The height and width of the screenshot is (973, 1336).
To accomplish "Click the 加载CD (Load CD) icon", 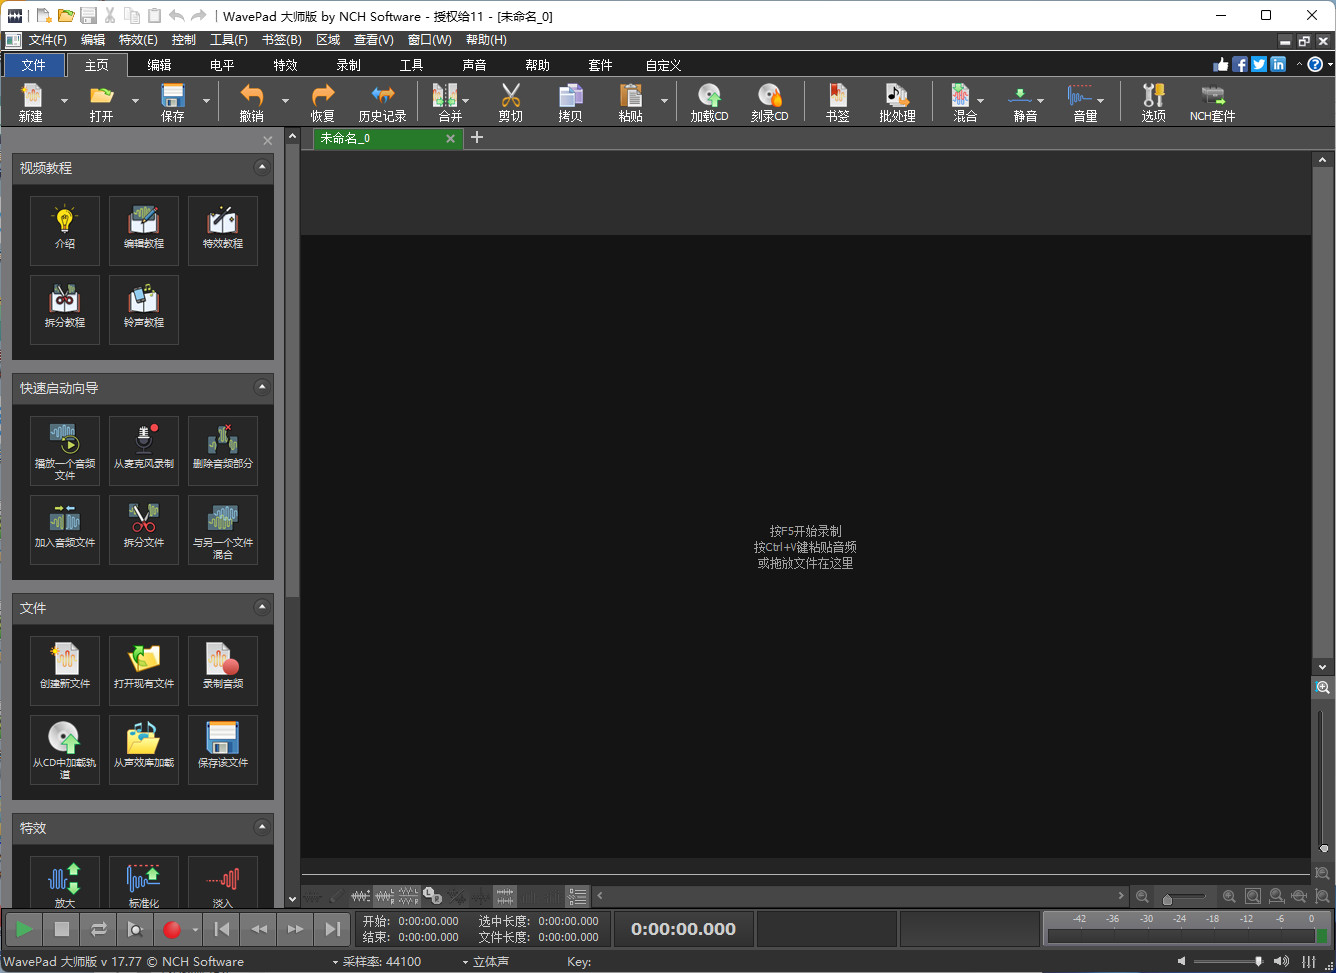I will click(x=709, y=102).
